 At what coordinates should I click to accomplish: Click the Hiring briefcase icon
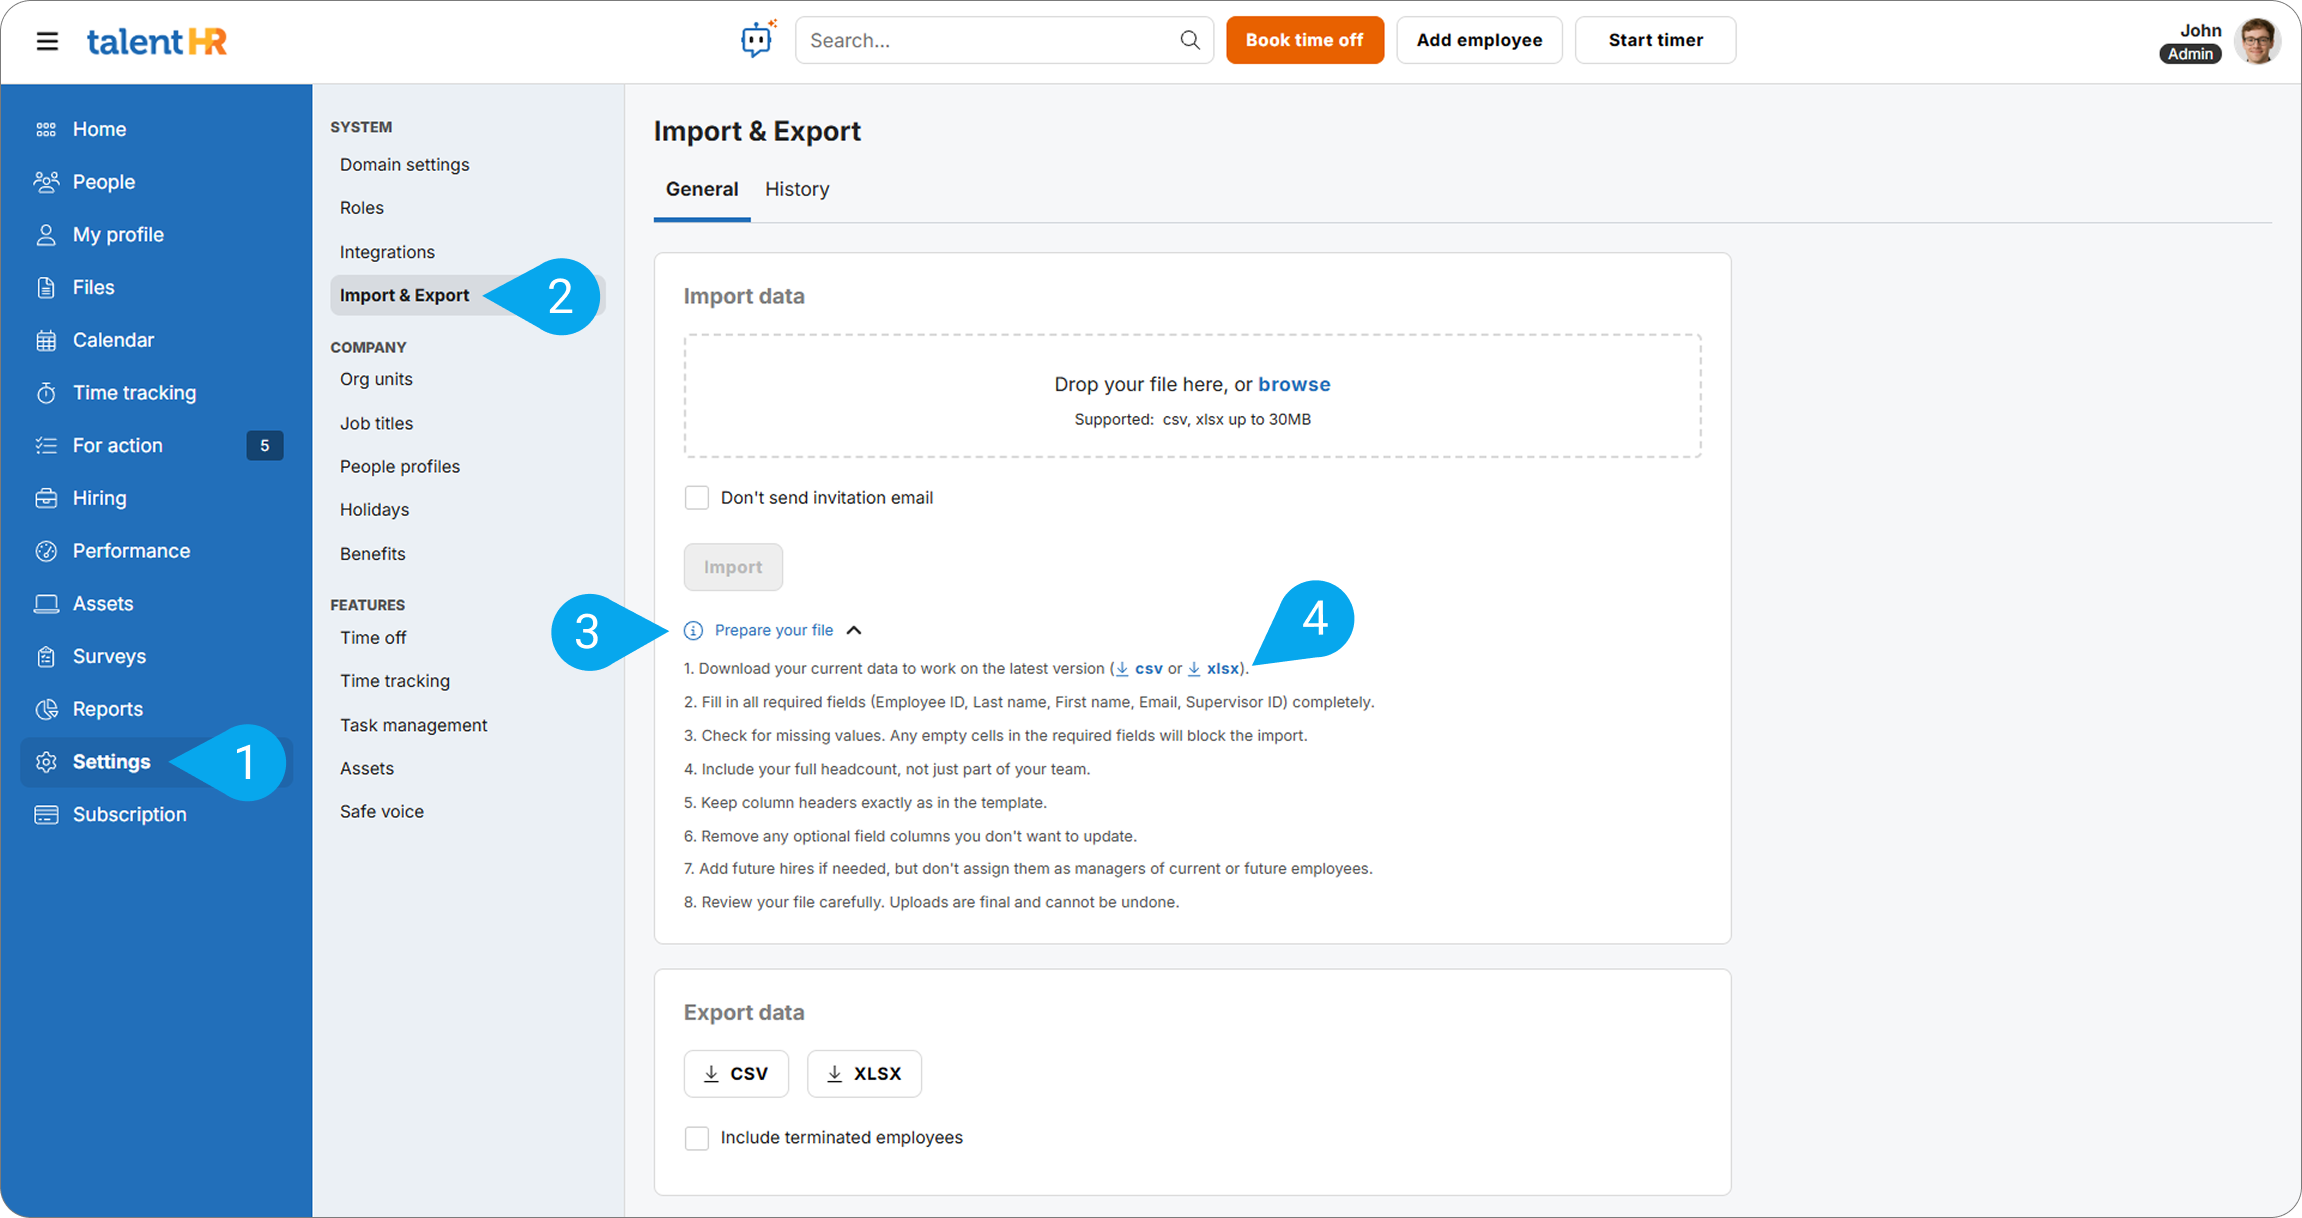(x=46, y=498)
